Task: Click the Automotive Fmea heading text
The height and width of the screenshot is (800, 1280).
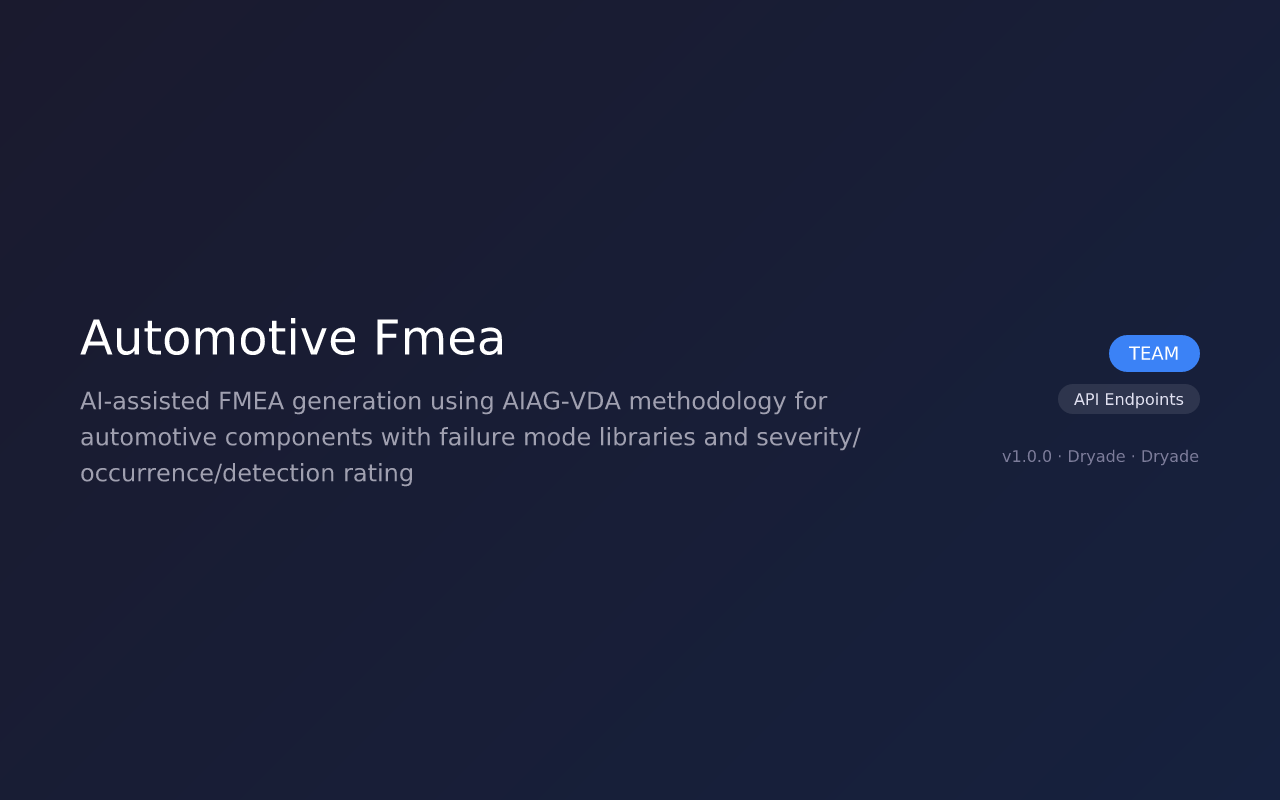Action: coord(292,340)
